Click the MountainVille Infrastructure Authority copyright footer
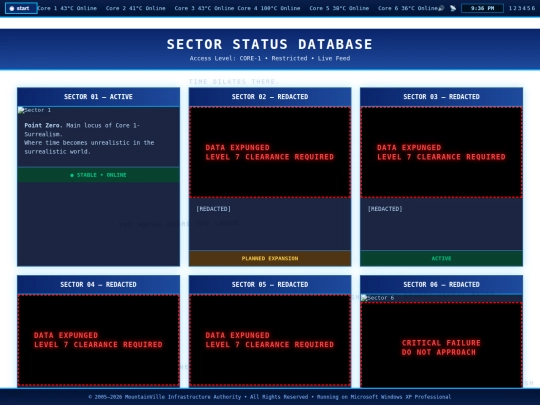Image resolution: width=540 pixels, height=405 pixels. point(270,397)
